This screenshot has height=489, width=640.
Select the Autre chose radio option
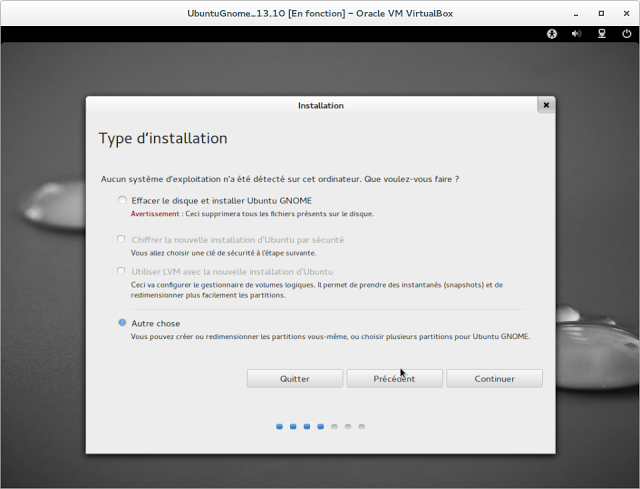122,322
